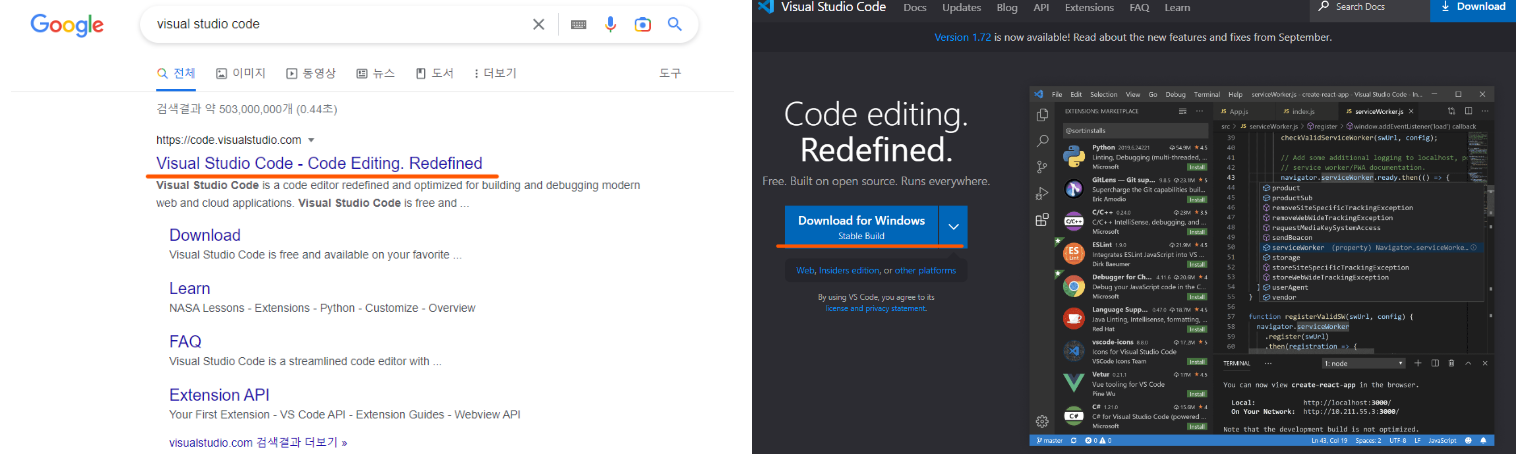Click the Visual Studio Code site logo
The height and width of the screenshot is (456, 1519).
(822, 8)
